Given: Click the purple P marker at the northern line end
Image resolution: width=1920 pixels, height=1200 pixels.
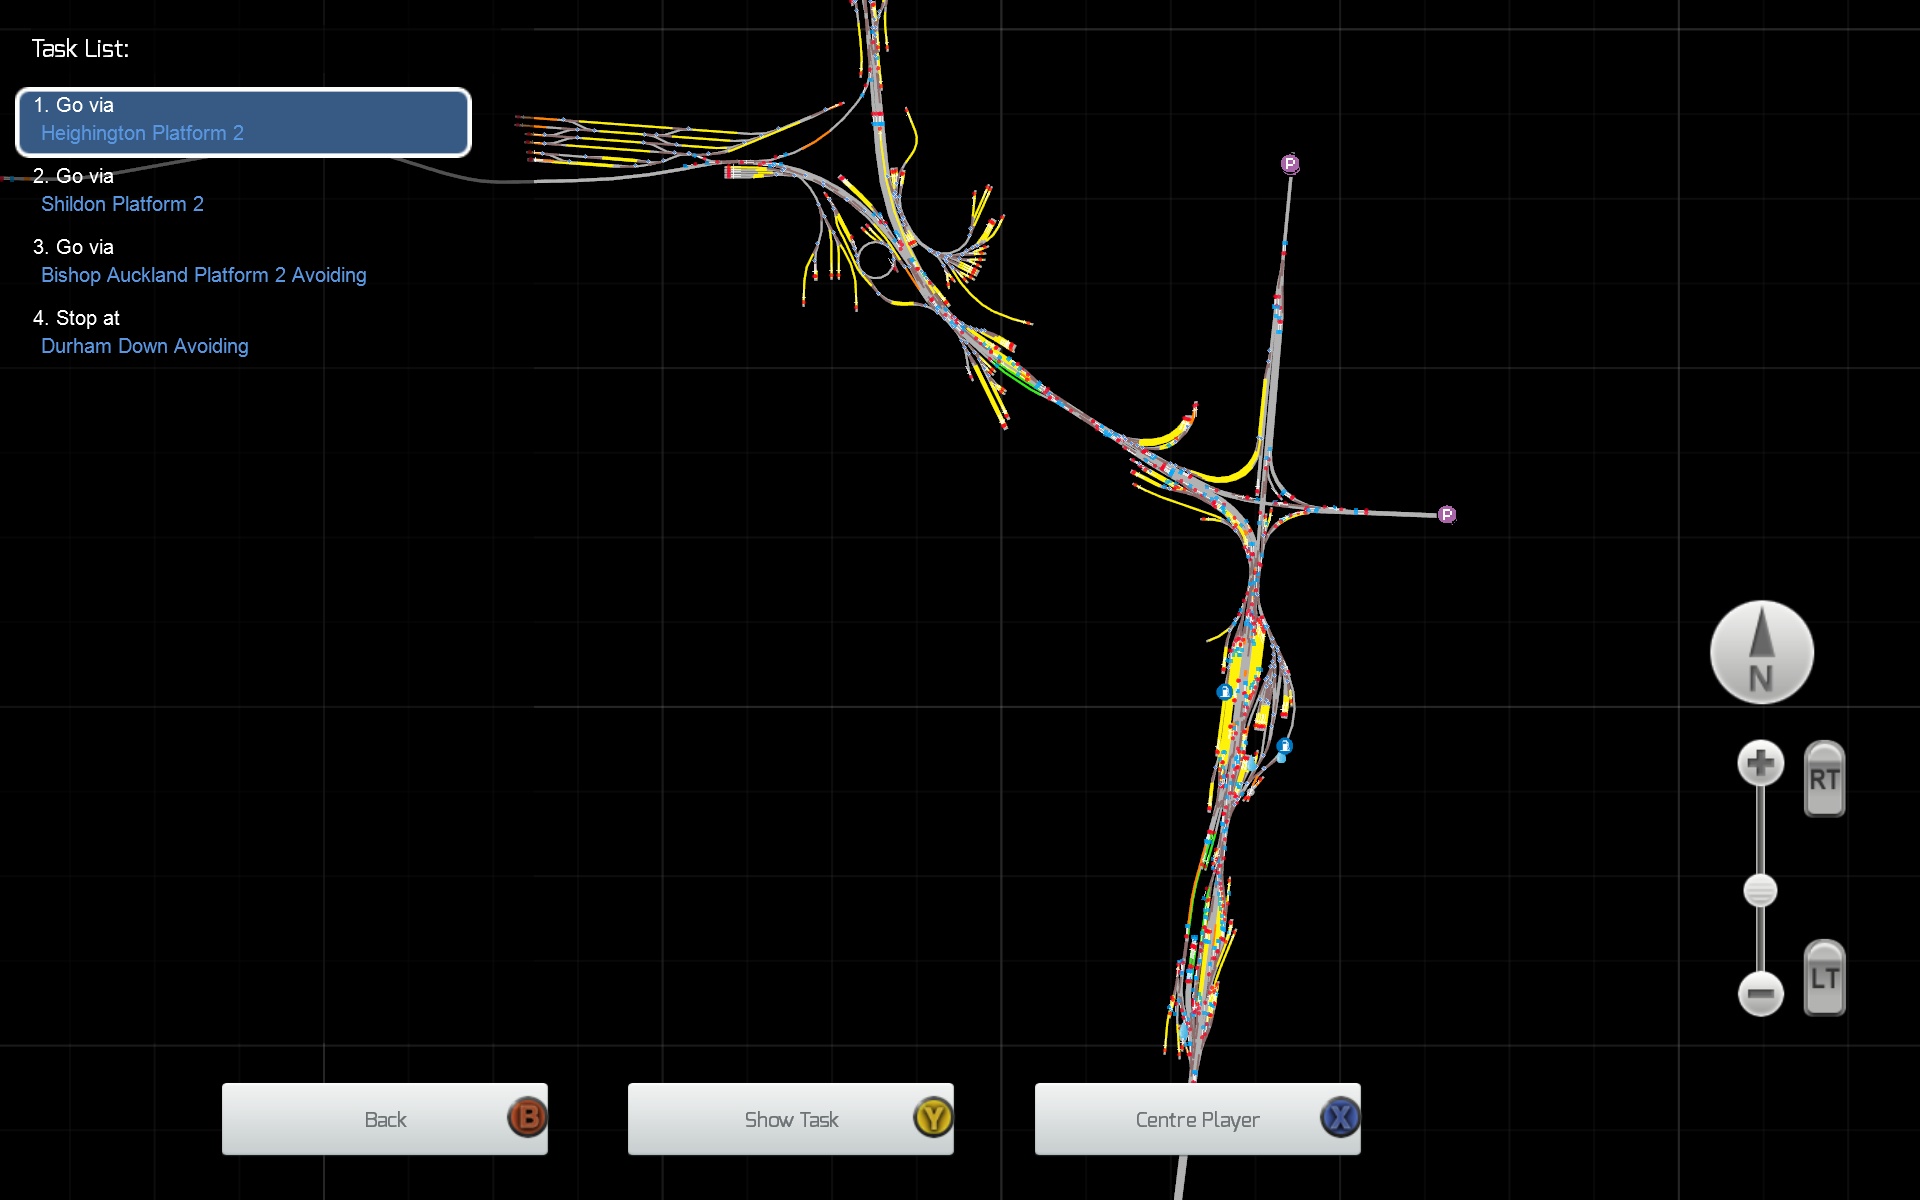Looking at the screenshot, I should [x=1290, y=164].
